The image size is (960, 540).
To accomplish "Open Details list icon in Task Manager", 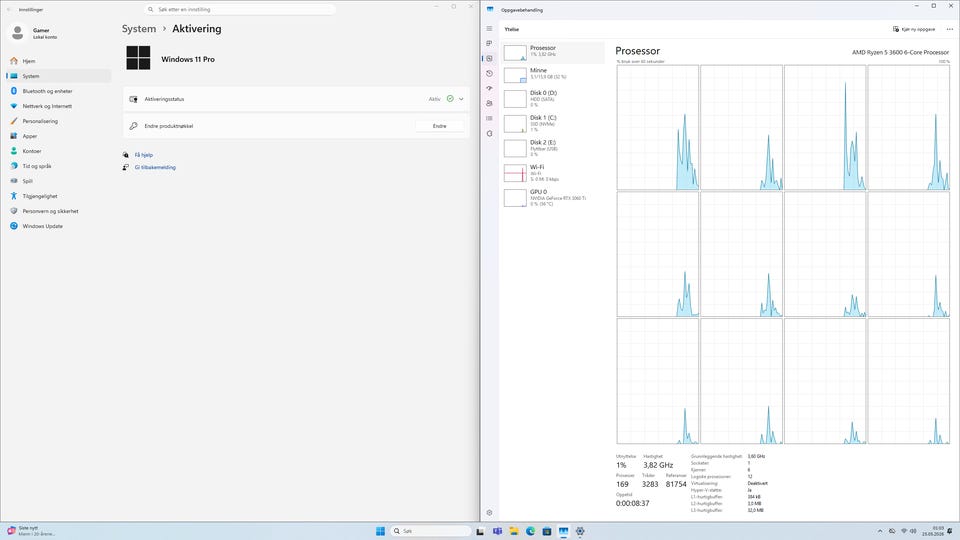I will (x=489, y=118).
